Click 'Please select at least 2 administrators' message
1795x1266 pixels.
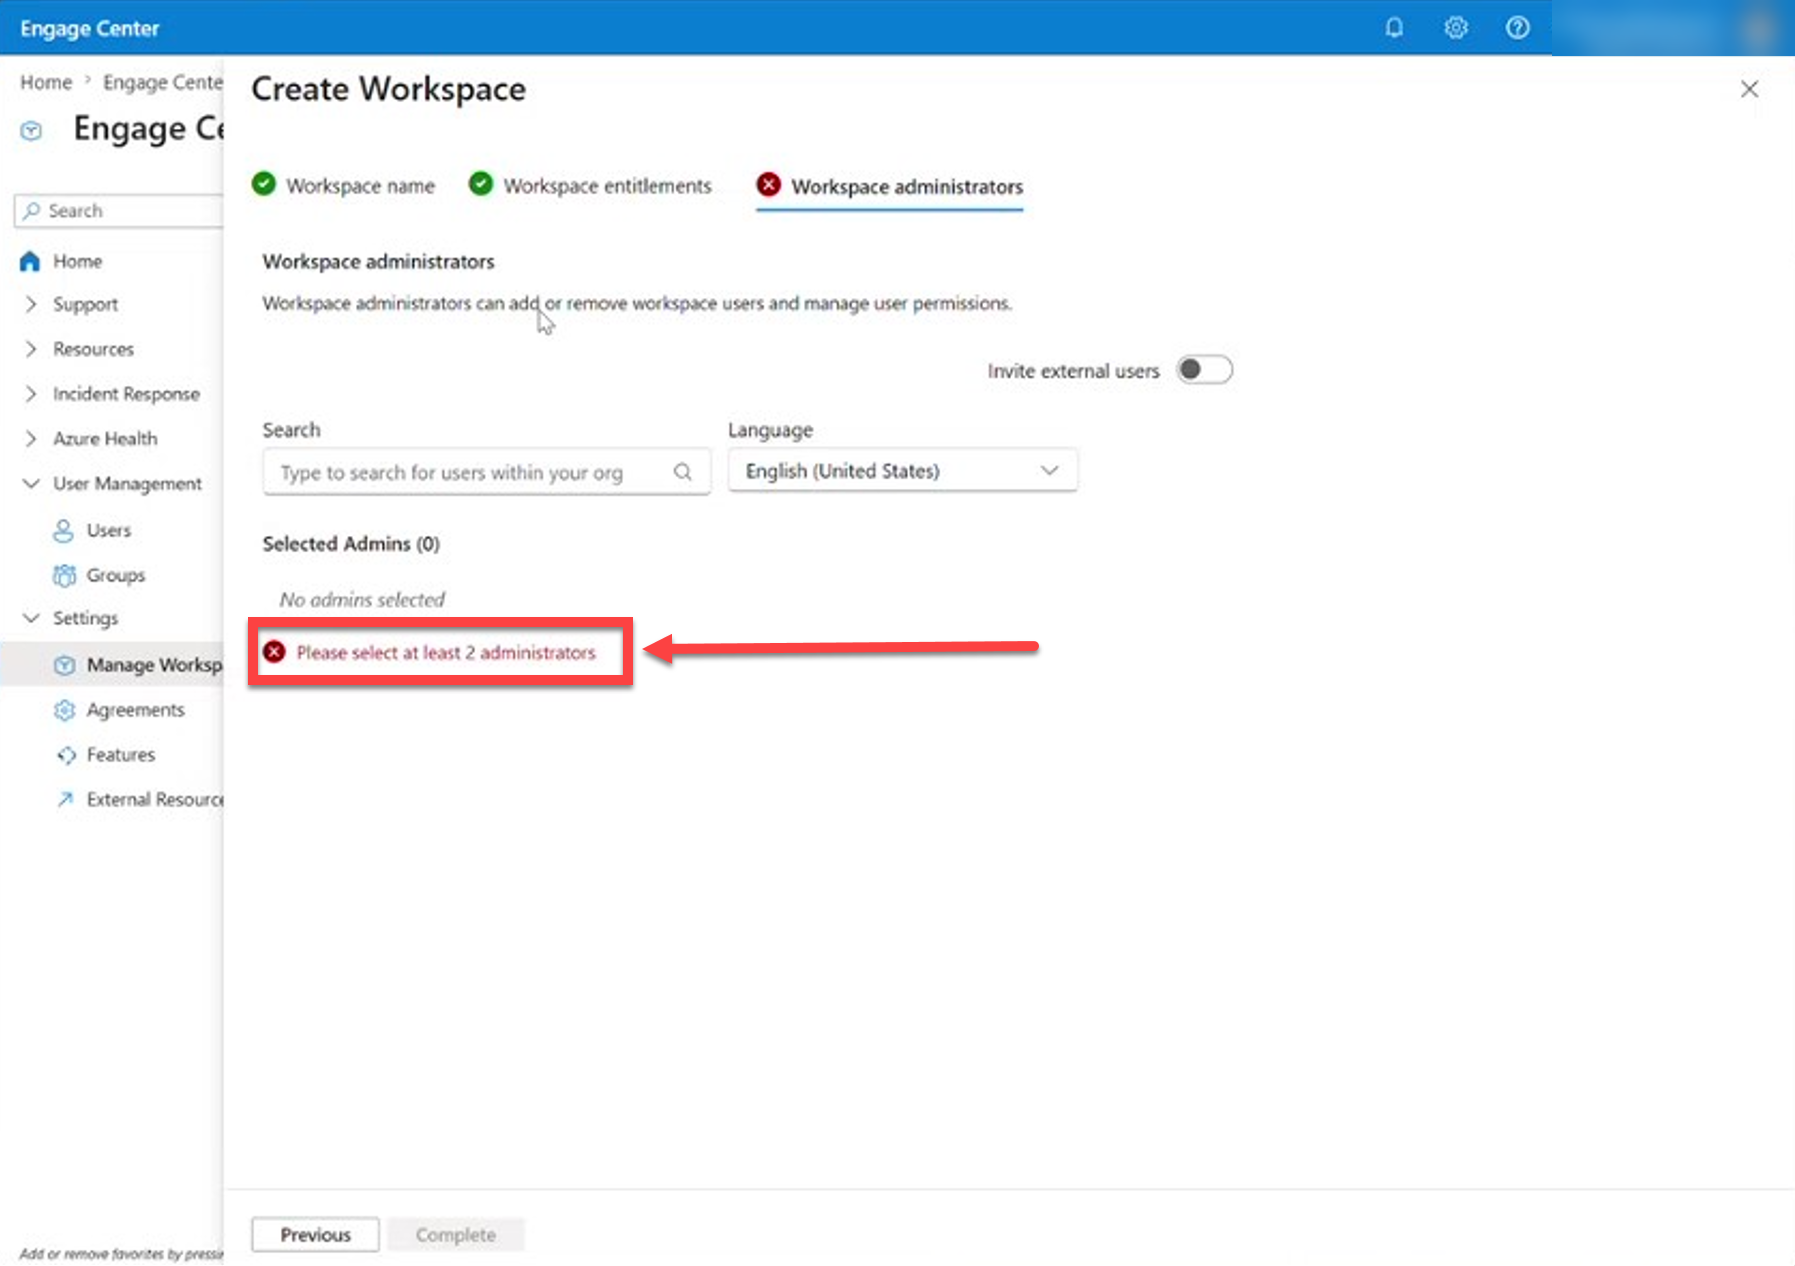click(x=446, y=653)
